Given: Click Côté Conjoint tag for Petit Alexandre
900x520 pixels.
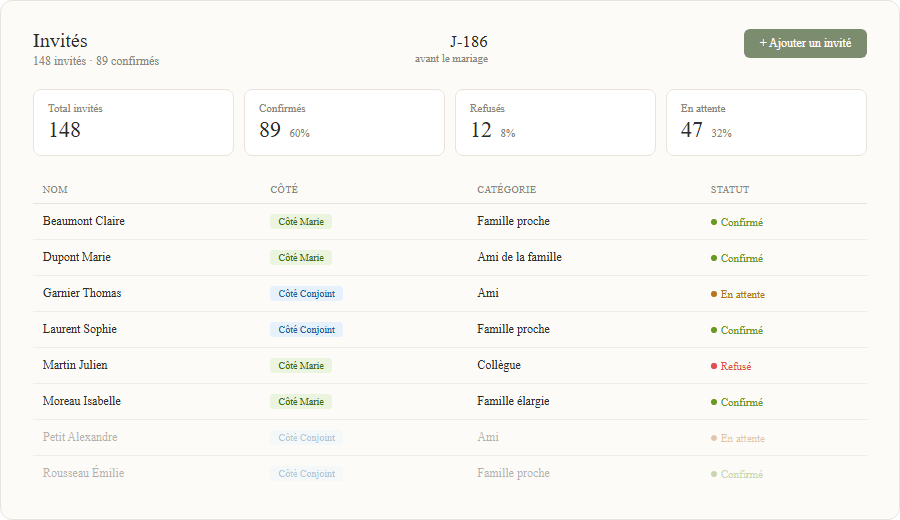Looking at the screenshot, I should [307, 437].
